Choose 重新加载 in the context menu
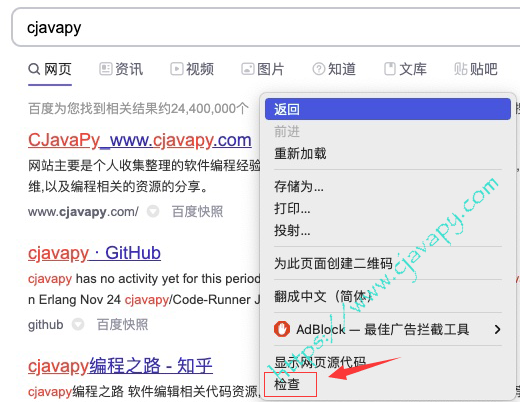The width and height of the screenshot is (520, 402). (388, 154)
